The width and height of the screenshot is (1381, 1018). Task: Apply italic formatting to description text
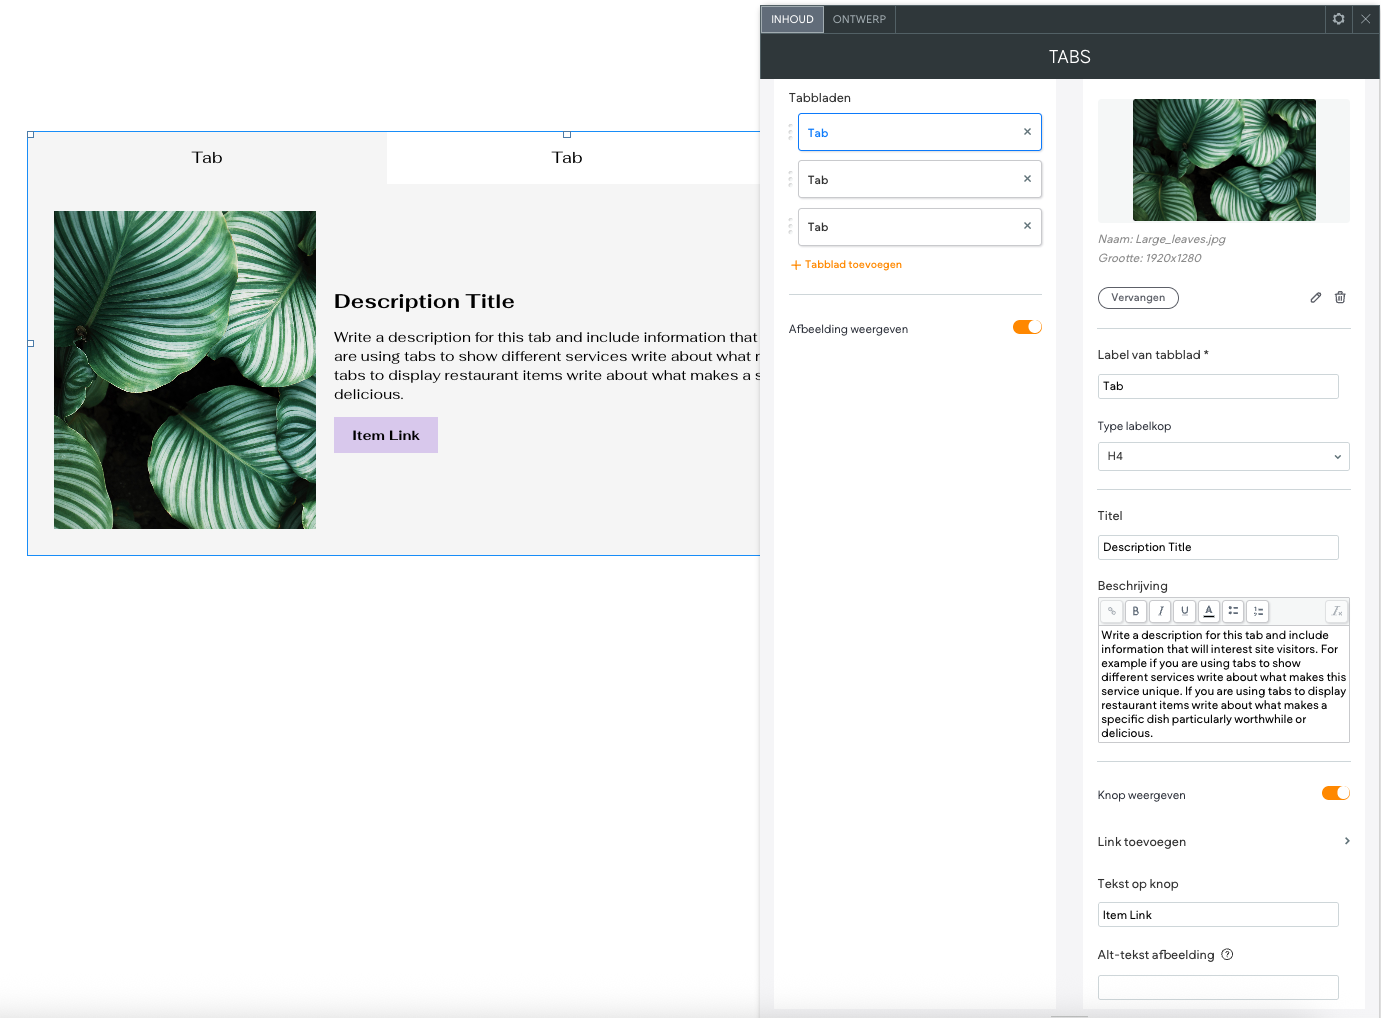(x=1160, y=611)
